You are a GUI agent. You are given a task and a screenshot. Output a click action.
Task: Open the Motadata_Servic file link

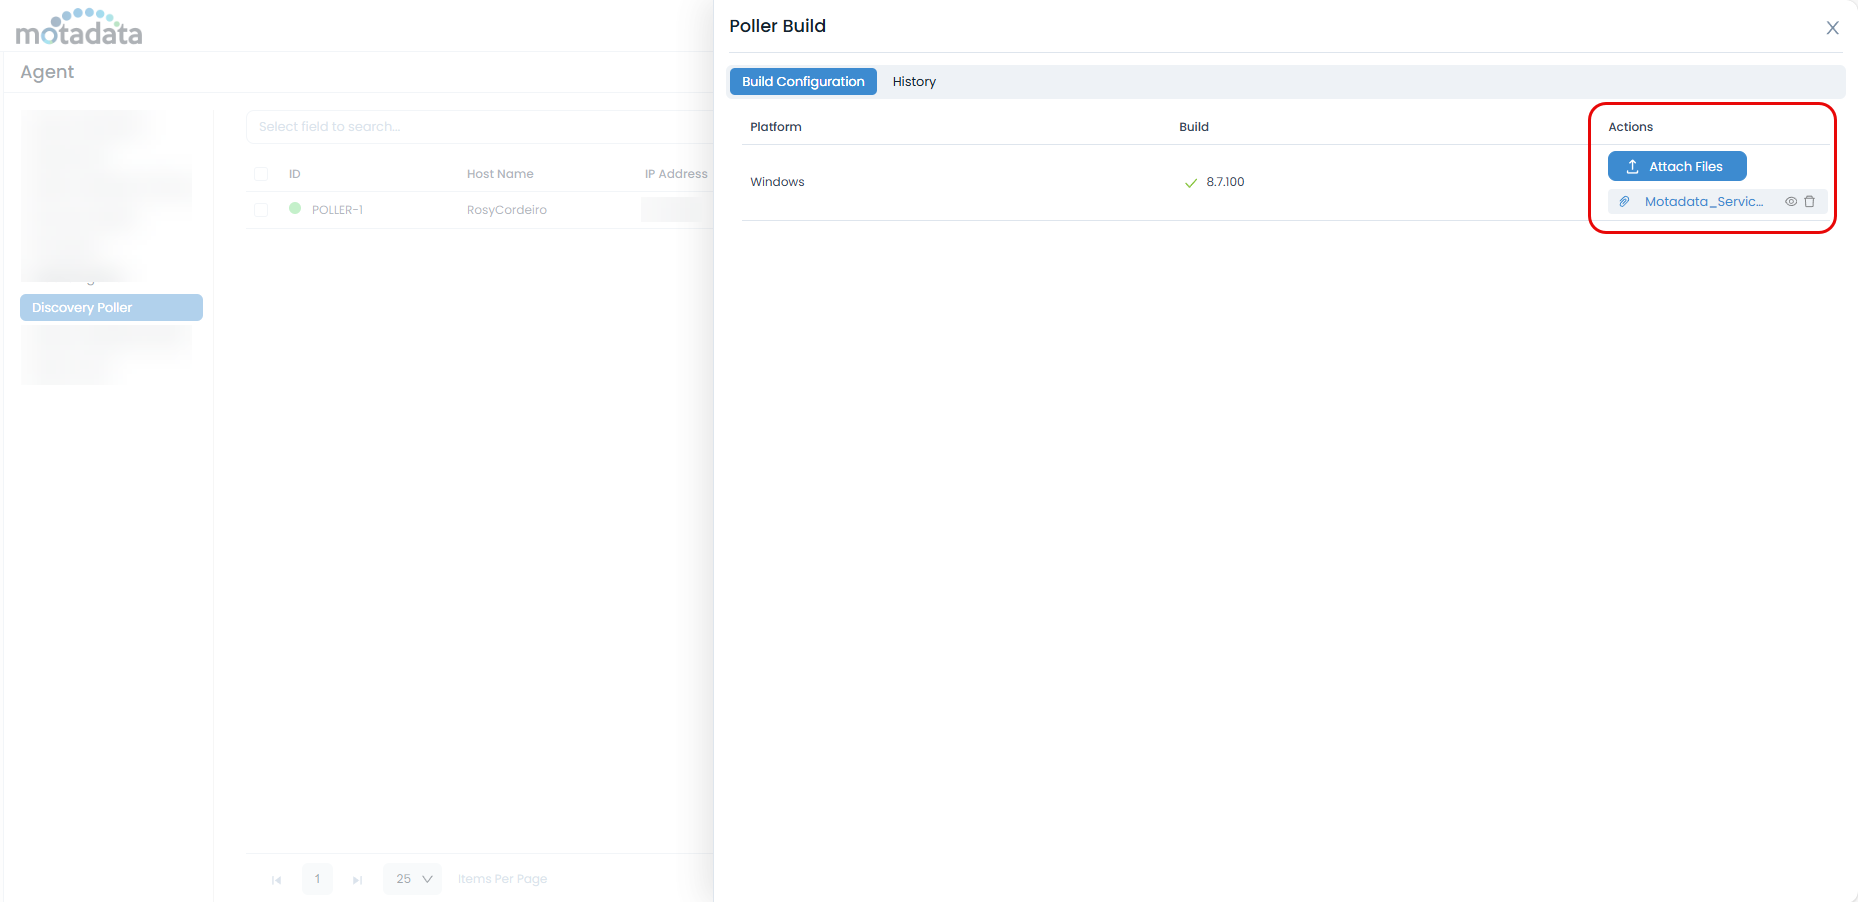(1703, 202)
